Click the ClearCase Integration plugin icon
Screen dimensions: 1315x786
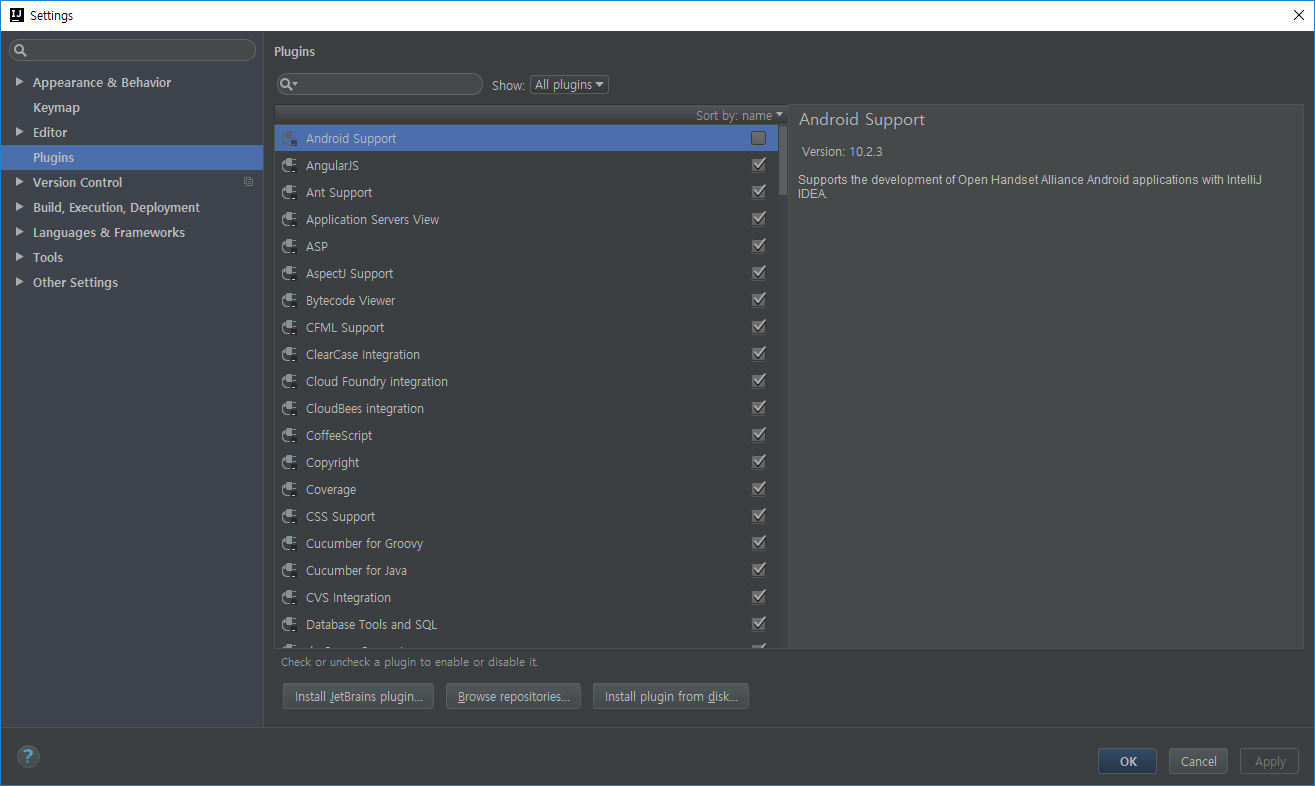290,355
